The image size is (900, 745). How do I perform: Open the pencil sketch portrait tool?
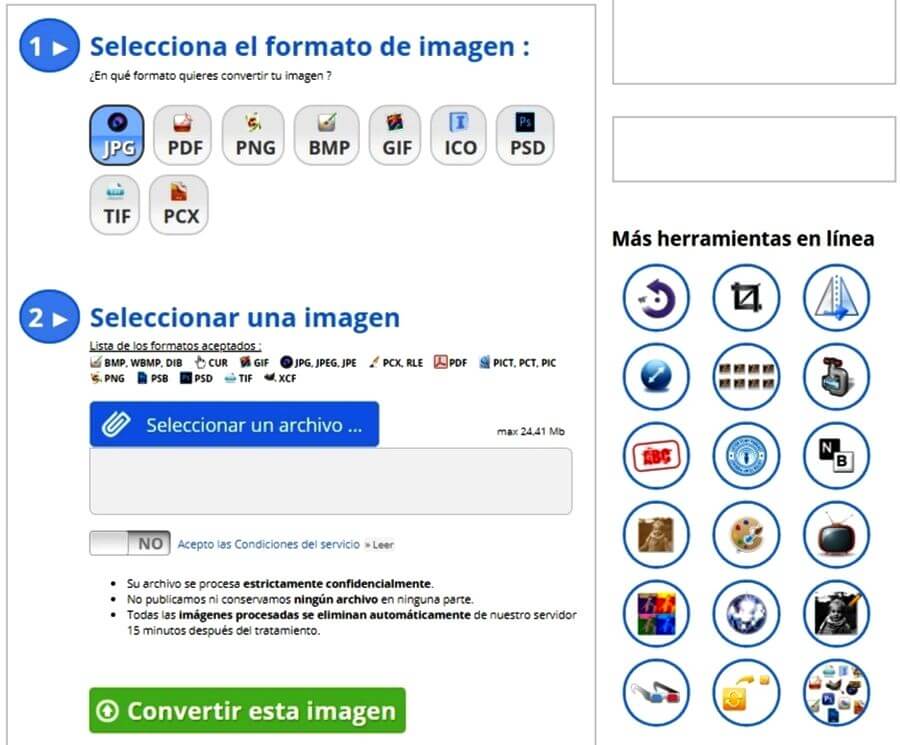tap(836, 614)
